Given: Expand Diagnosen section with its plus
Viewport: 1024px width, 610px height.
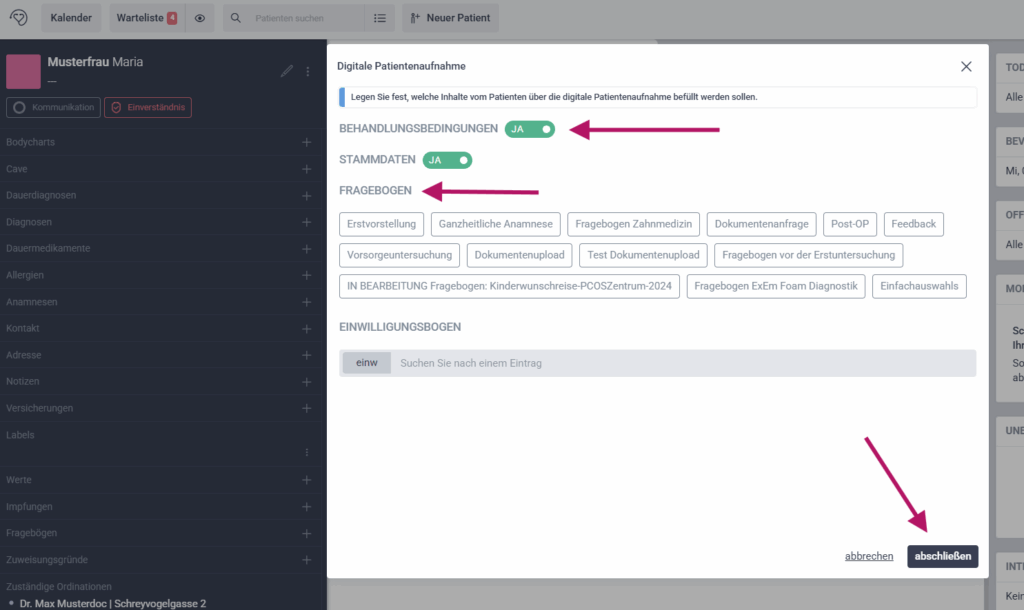Looking at the screenshot, I should click(x=307, y=222).
